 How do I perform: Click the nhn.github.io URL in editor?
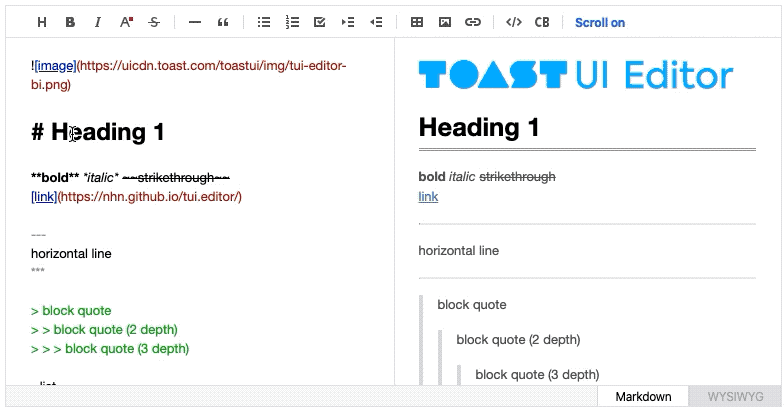(x=150, y=196)
